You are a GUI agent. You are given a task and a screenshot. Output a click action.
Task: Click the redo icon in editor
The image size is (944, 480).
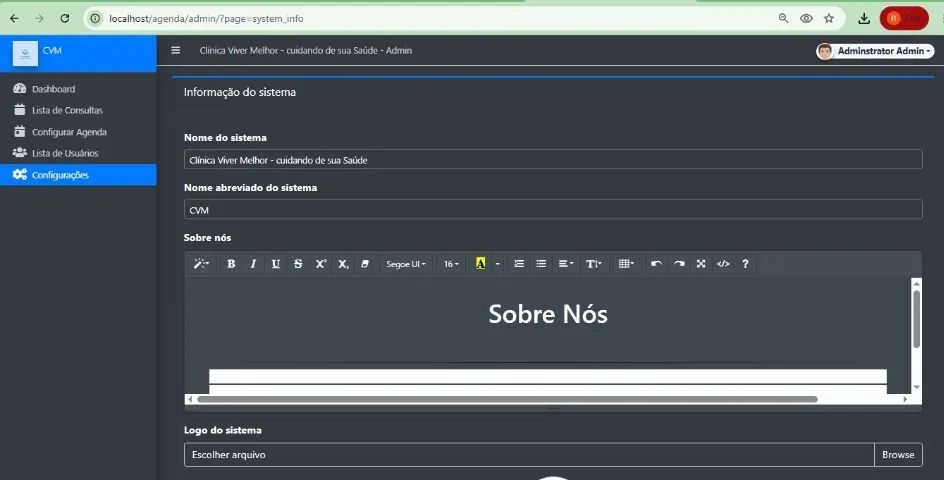coord(679,264)
